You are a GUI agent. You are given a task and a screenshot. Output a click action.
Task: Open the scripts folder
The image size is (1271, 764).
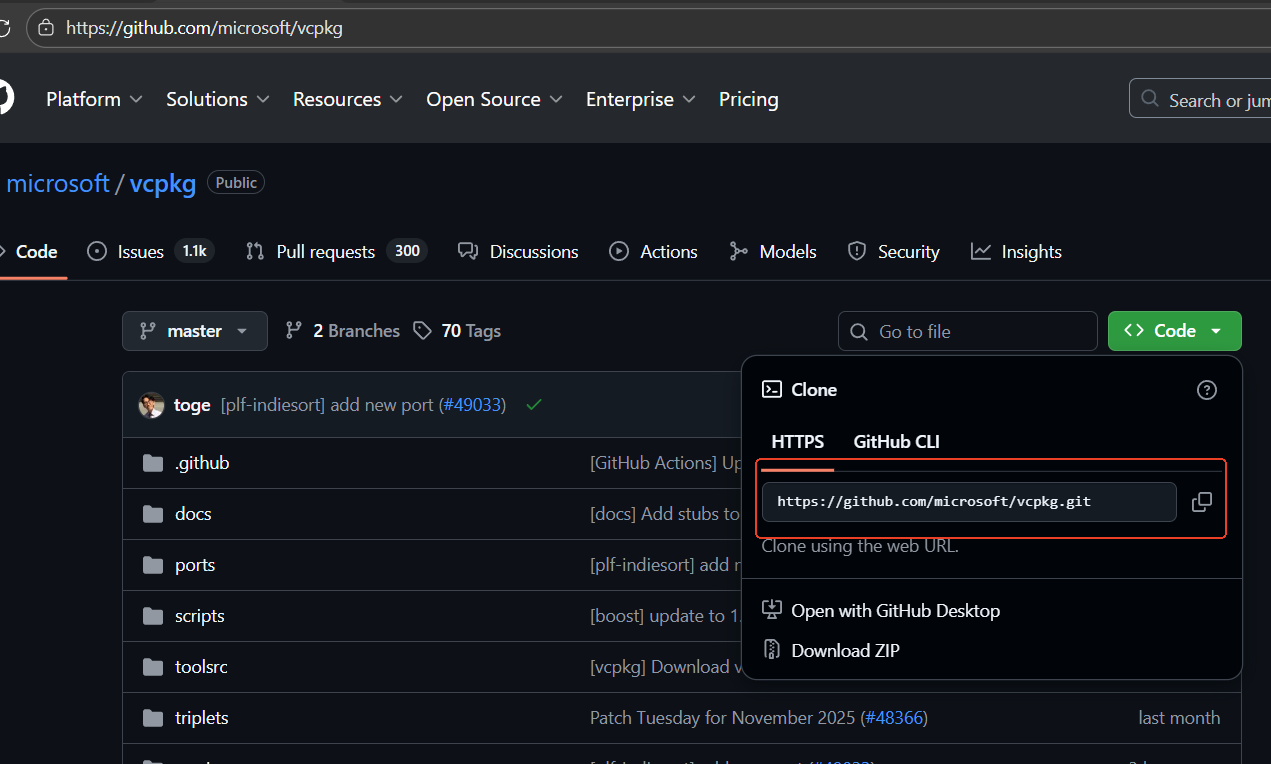click(x=199, y=616)
